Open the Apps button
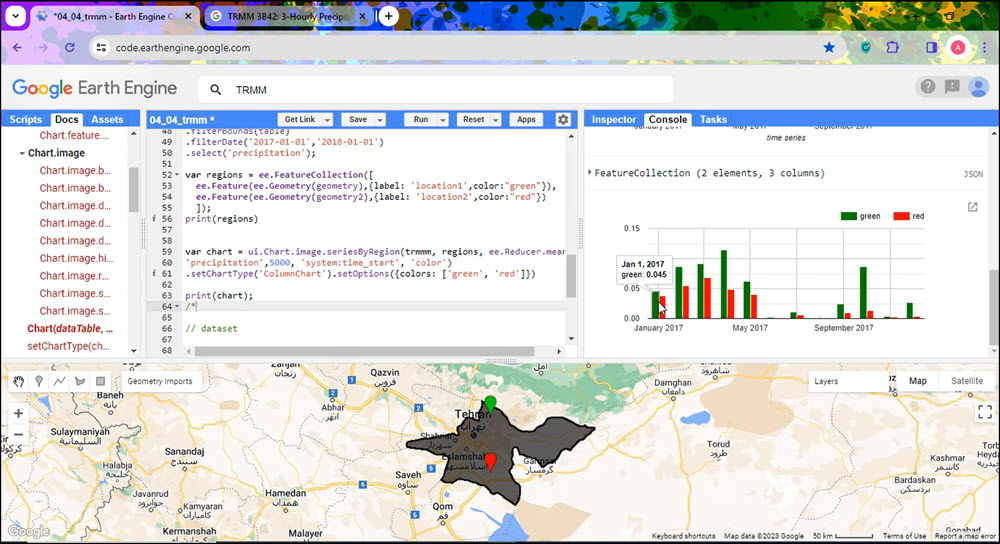1000x544 pixels. [526, 119]
